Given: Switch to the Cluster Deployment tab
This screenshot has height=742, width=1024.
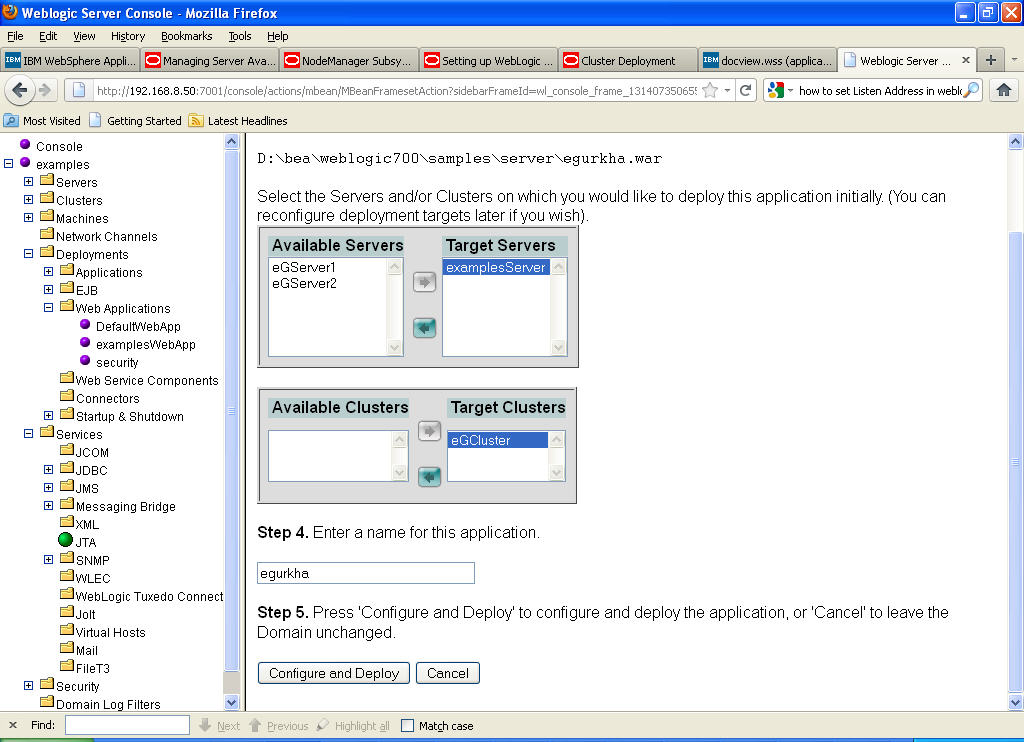Looking at the screenshot, I should 628,61.
